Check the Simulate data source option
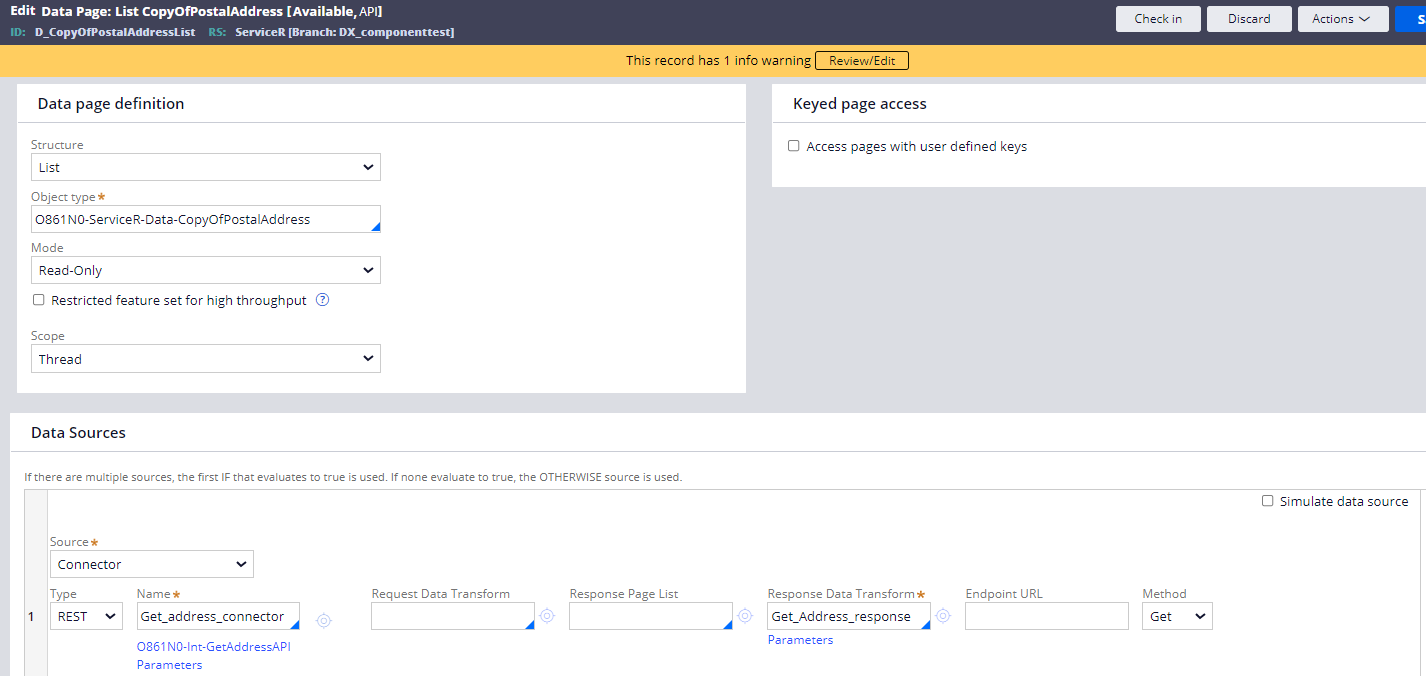 [x=1267, y=500]
